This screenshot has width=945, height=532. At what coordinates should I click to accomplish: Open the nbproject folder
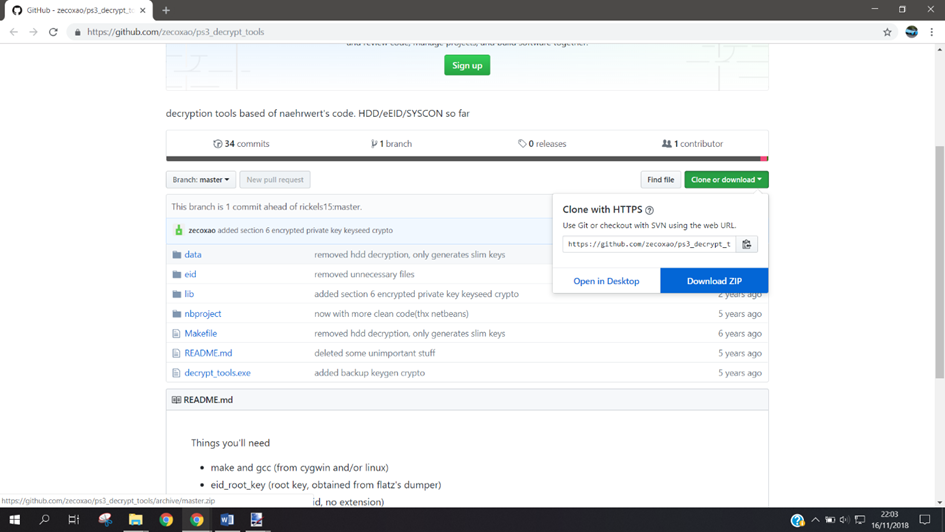(202, 313)
